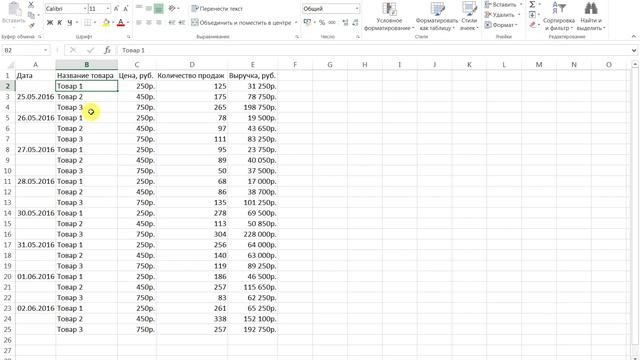Collapse the ribbon with the chevron

click(x=634, y=36)
